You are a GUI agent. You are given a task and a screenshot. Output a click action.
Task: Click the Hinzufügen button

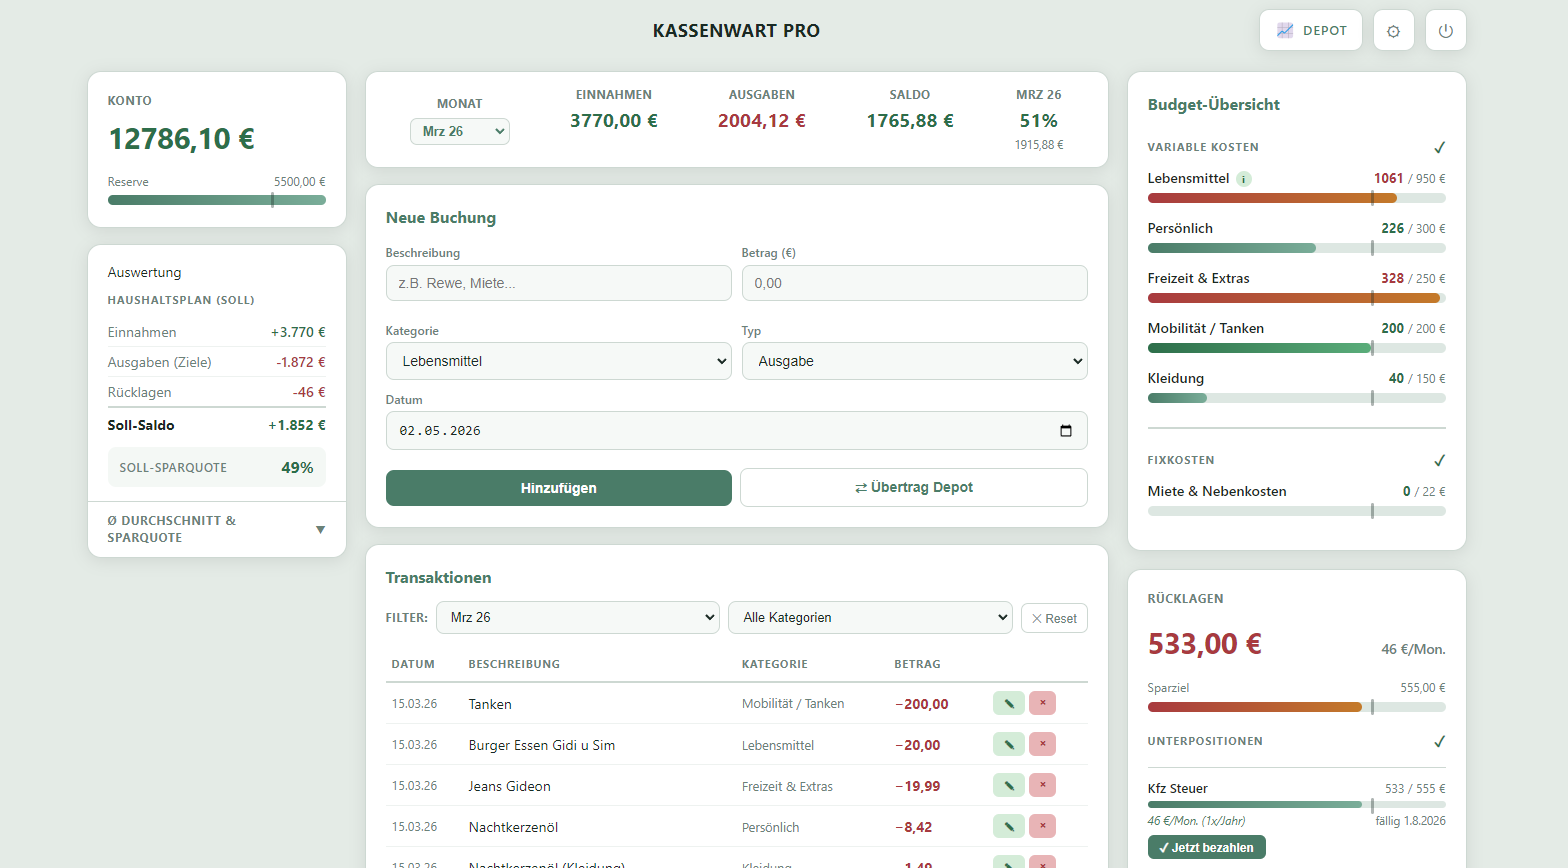pos(559,488)
